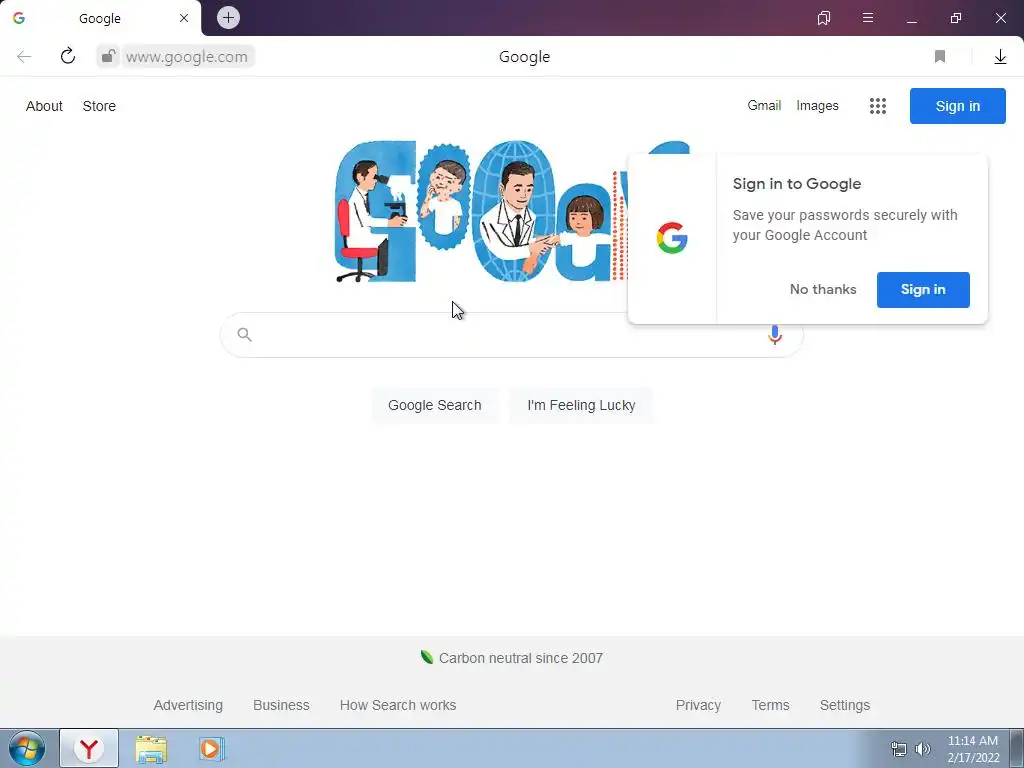Screen dimensions: 1024x768
Task: Click the About link
Action: (44, 106)
